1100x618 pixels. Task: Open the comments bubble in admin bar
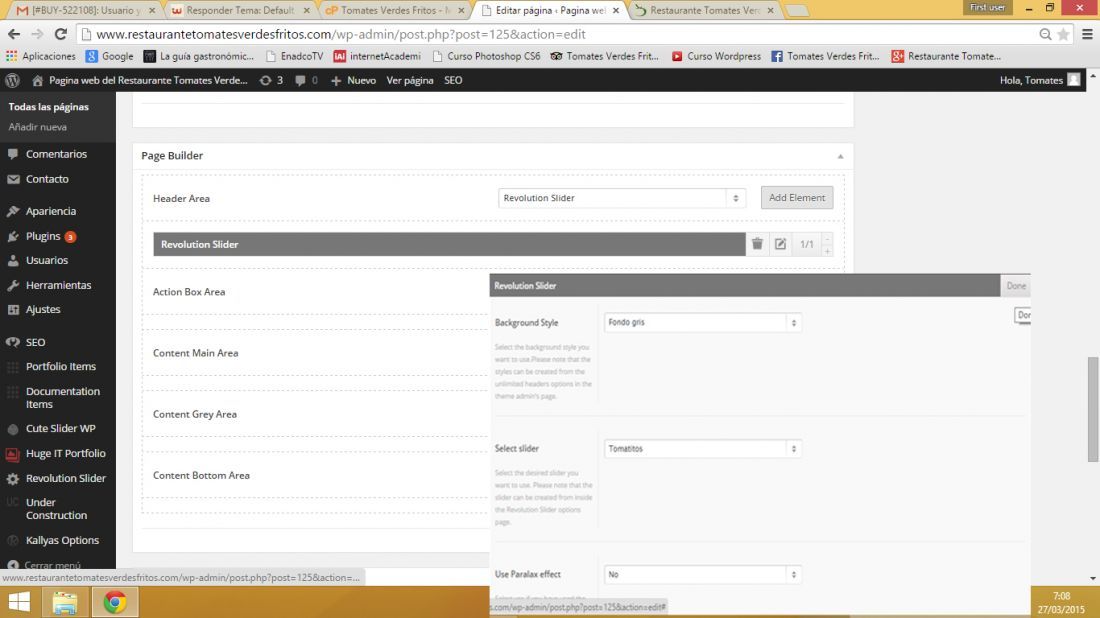(306, 80)
